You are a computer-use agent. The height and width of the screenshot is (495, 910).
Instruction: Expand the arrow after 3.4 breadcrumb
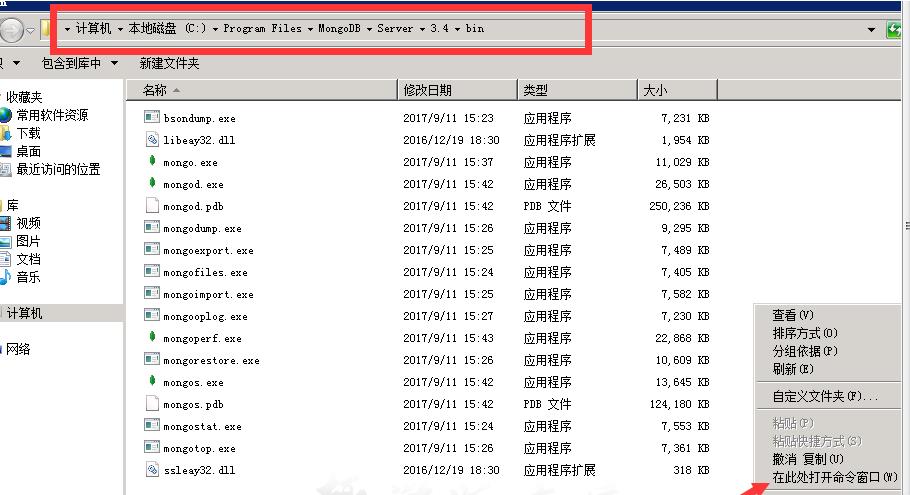[457, 29]
